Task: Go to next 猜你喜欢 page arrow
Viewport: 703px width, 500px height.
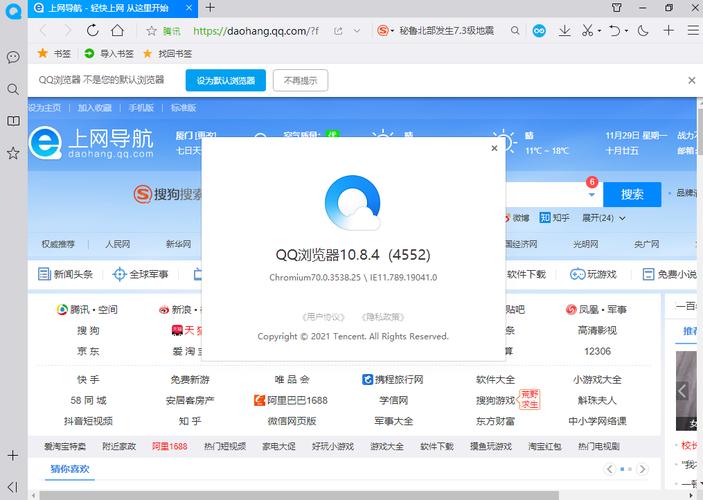Action: tap(642, 469)
